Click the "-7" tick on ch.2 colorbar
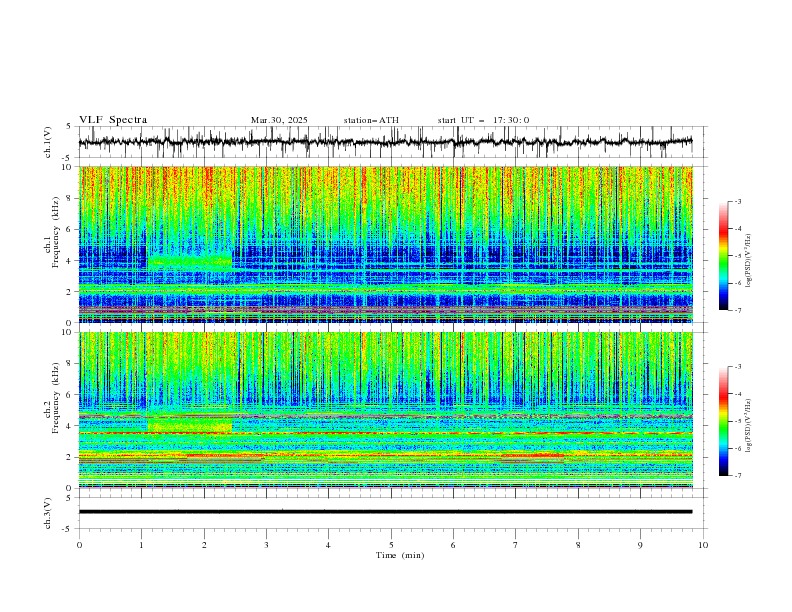This screenshot has height=612, width=792. pyautogui.click(x=737, y=476)
